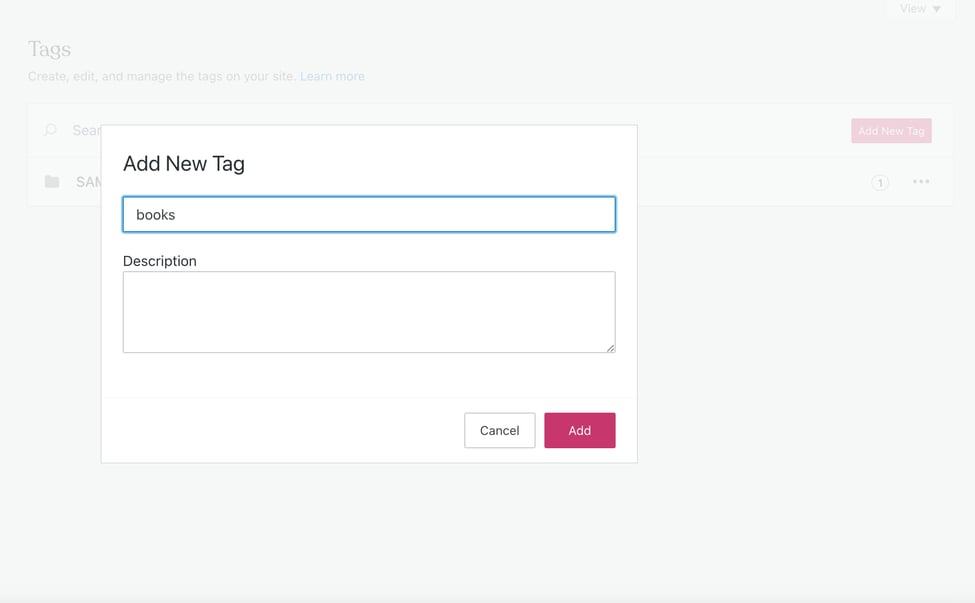Click the Add New Tag button
The height and width of the screenshot is (603, 975).
tap(890, 130)
